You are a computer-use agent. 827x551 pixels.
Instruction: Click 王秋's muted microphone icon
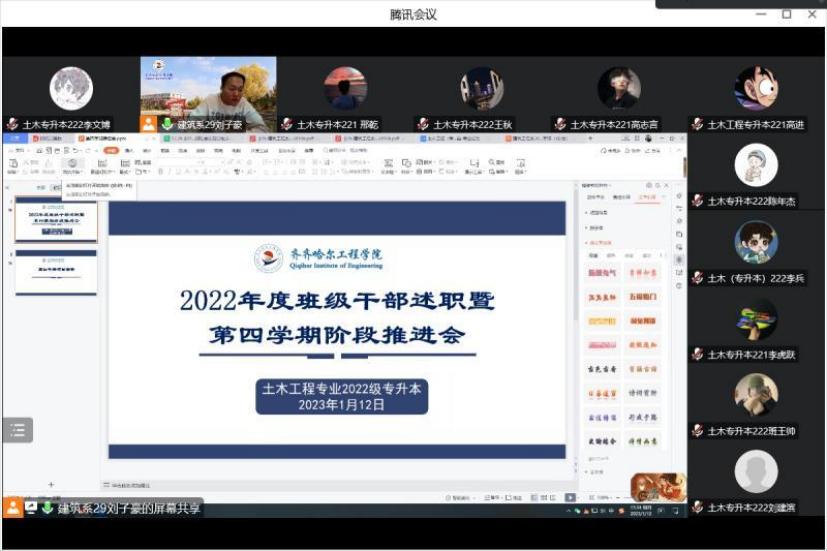pos(423,125)
